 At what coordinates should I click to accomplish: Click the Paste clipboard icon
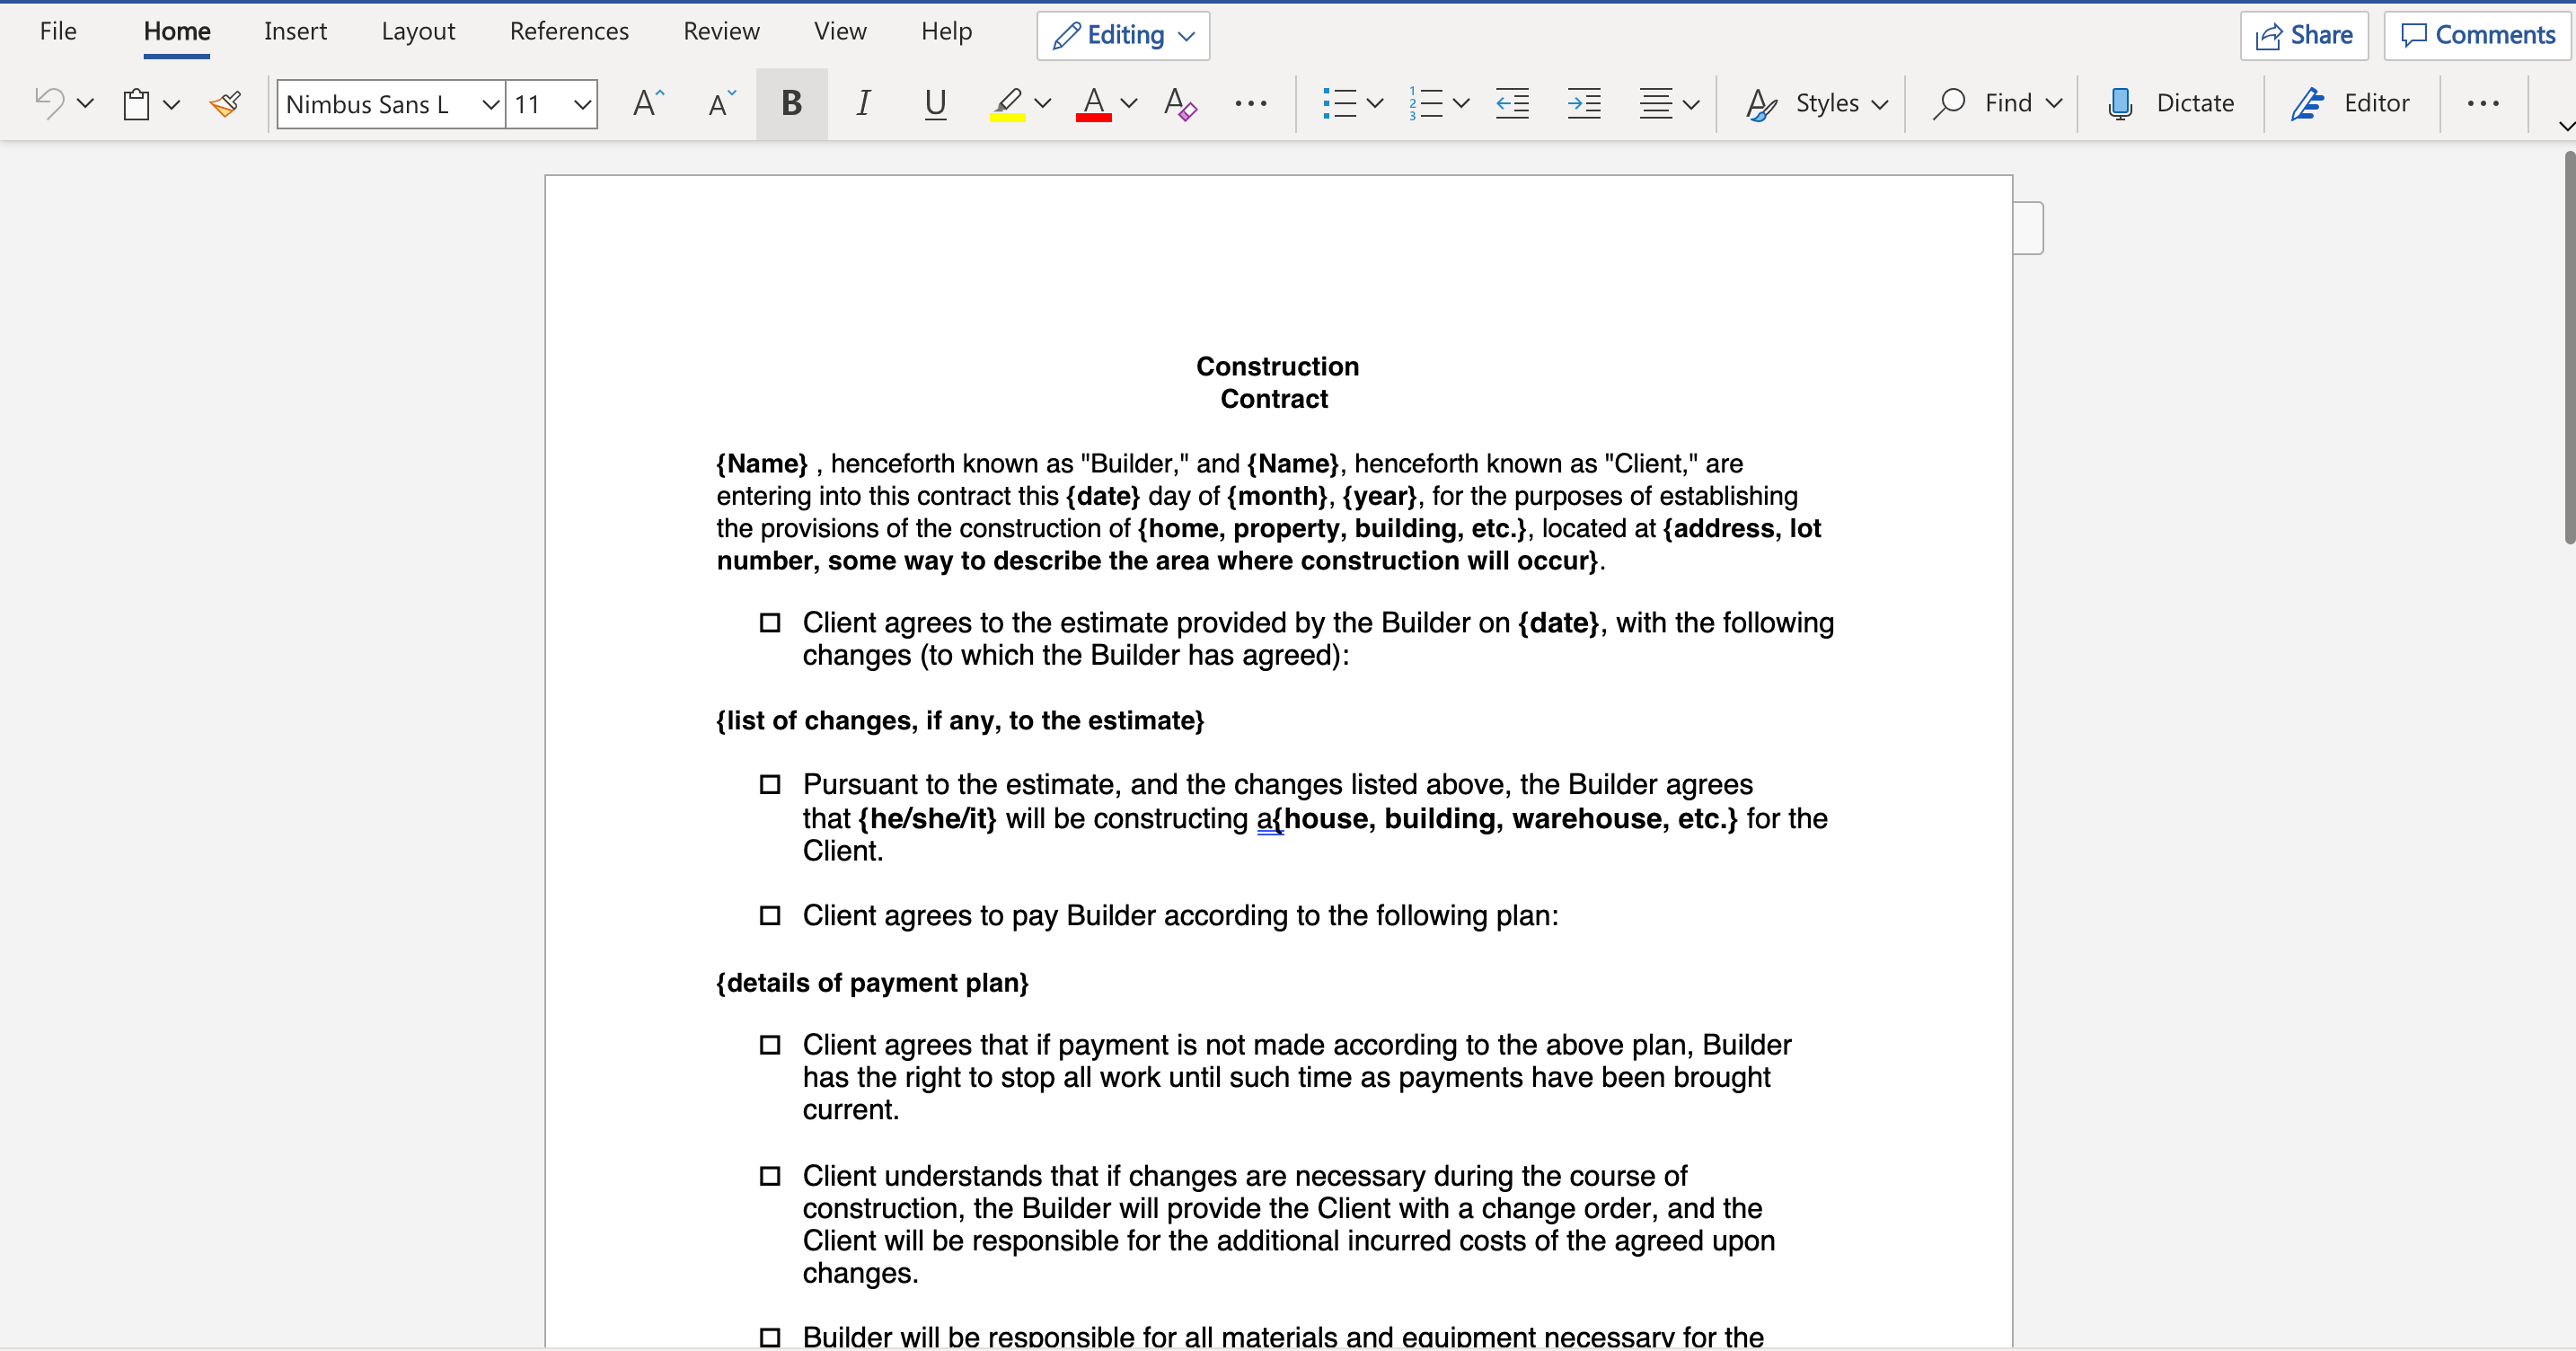[x=136, y=103]
